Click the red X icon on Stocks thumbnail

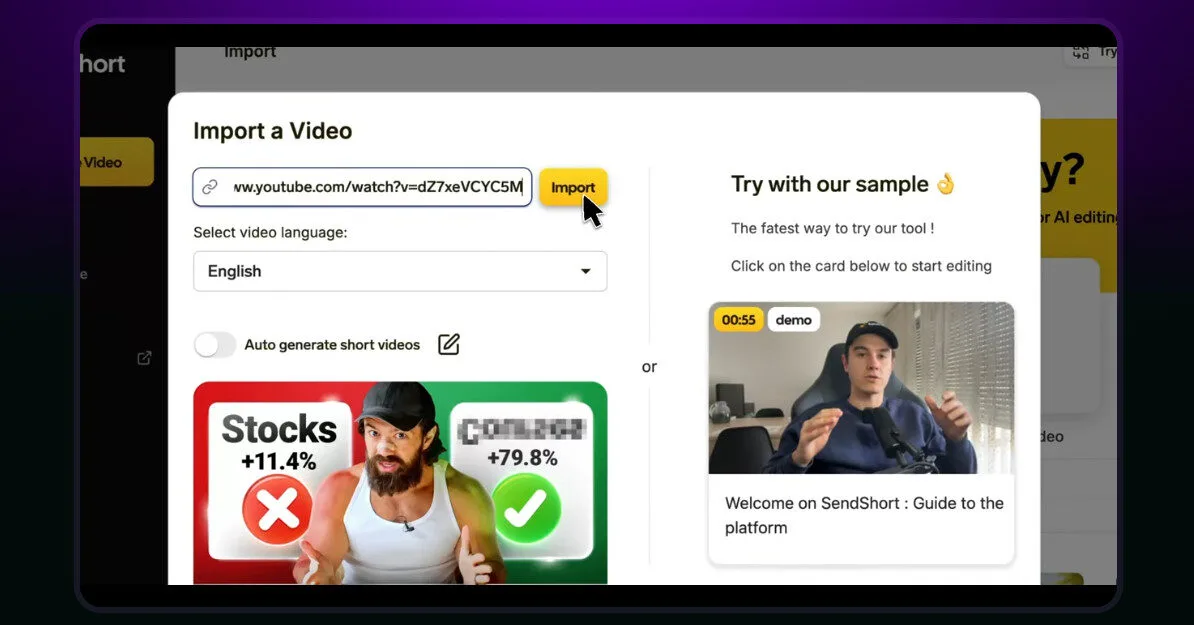pos(277,507)
